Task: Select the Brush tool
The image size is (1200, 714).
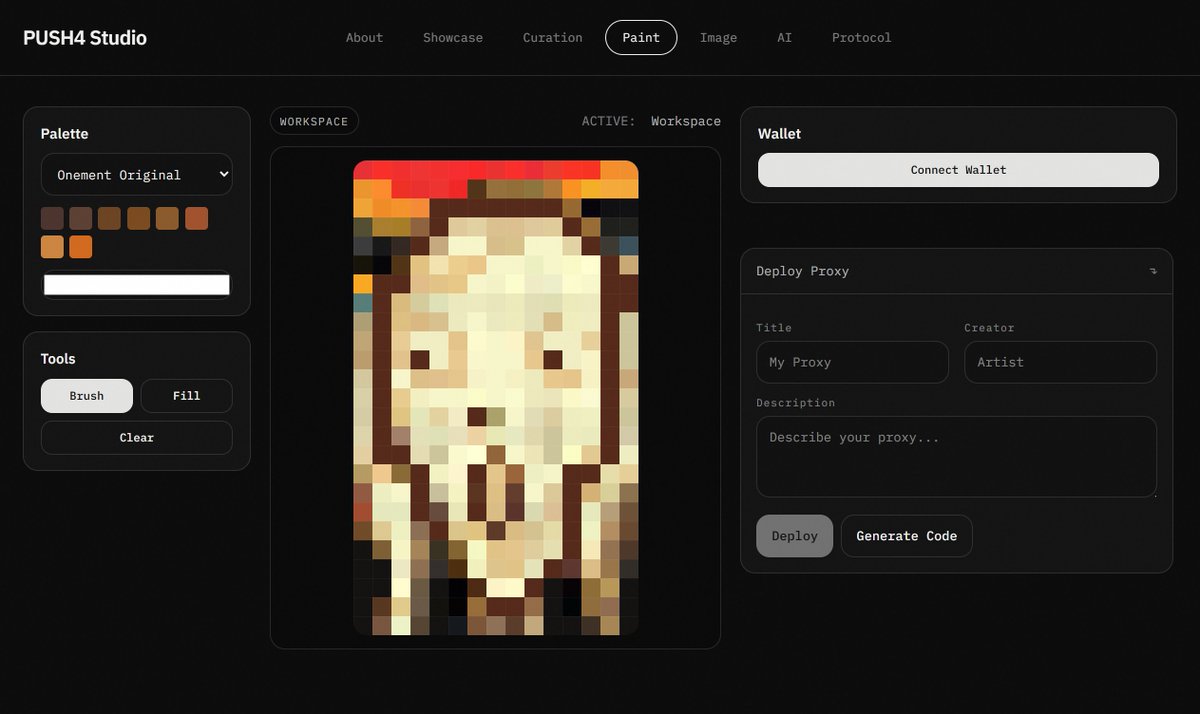Action: (87, 396)
